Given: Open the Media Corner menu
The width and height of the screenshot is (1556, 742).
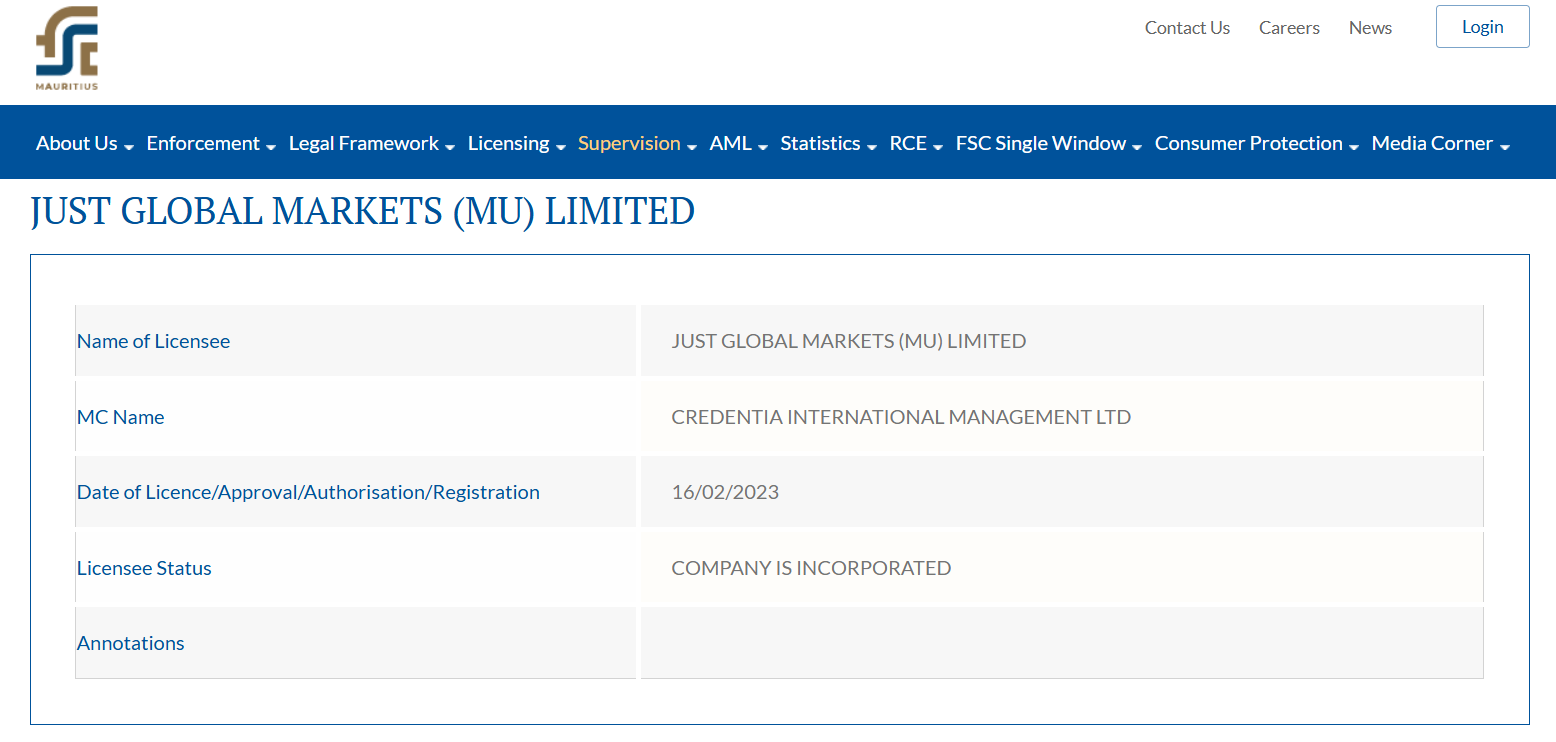Looking at the screenshot, I should pyautogui.click(x=1432, y=144).
